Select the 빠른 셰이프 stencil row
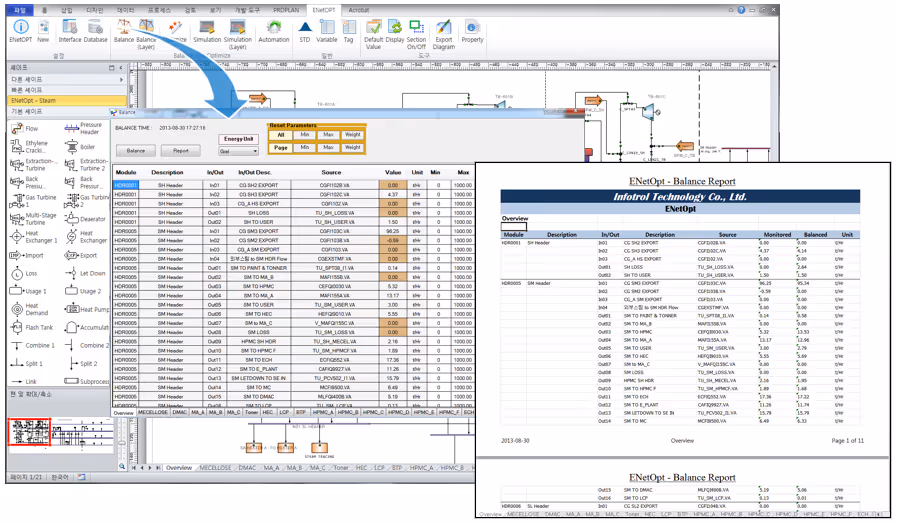 pyautogui.click(x=66, y=90)
